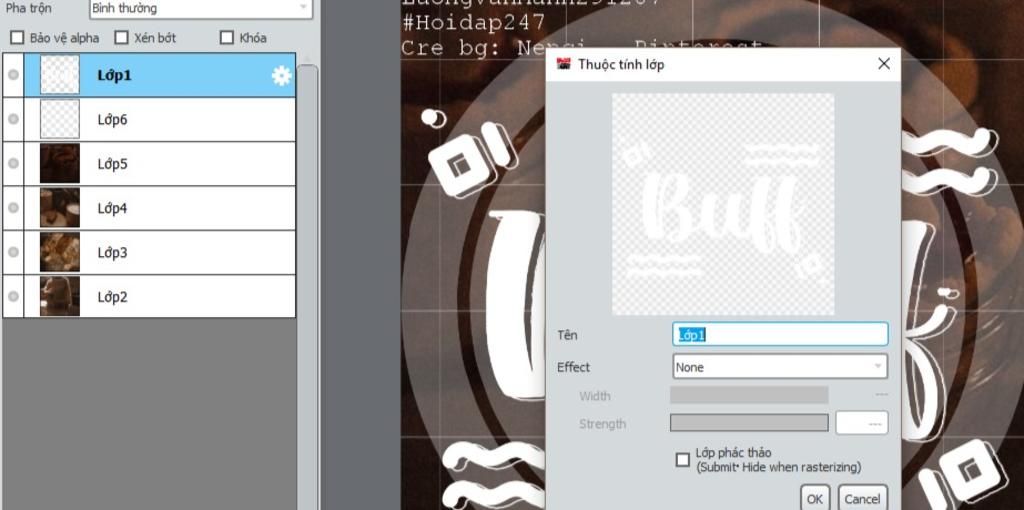This screenshot has width=1024, height=510.
Task: Click Cancel in Thuộc tính lớp dialog
Action: click(862, 498)
